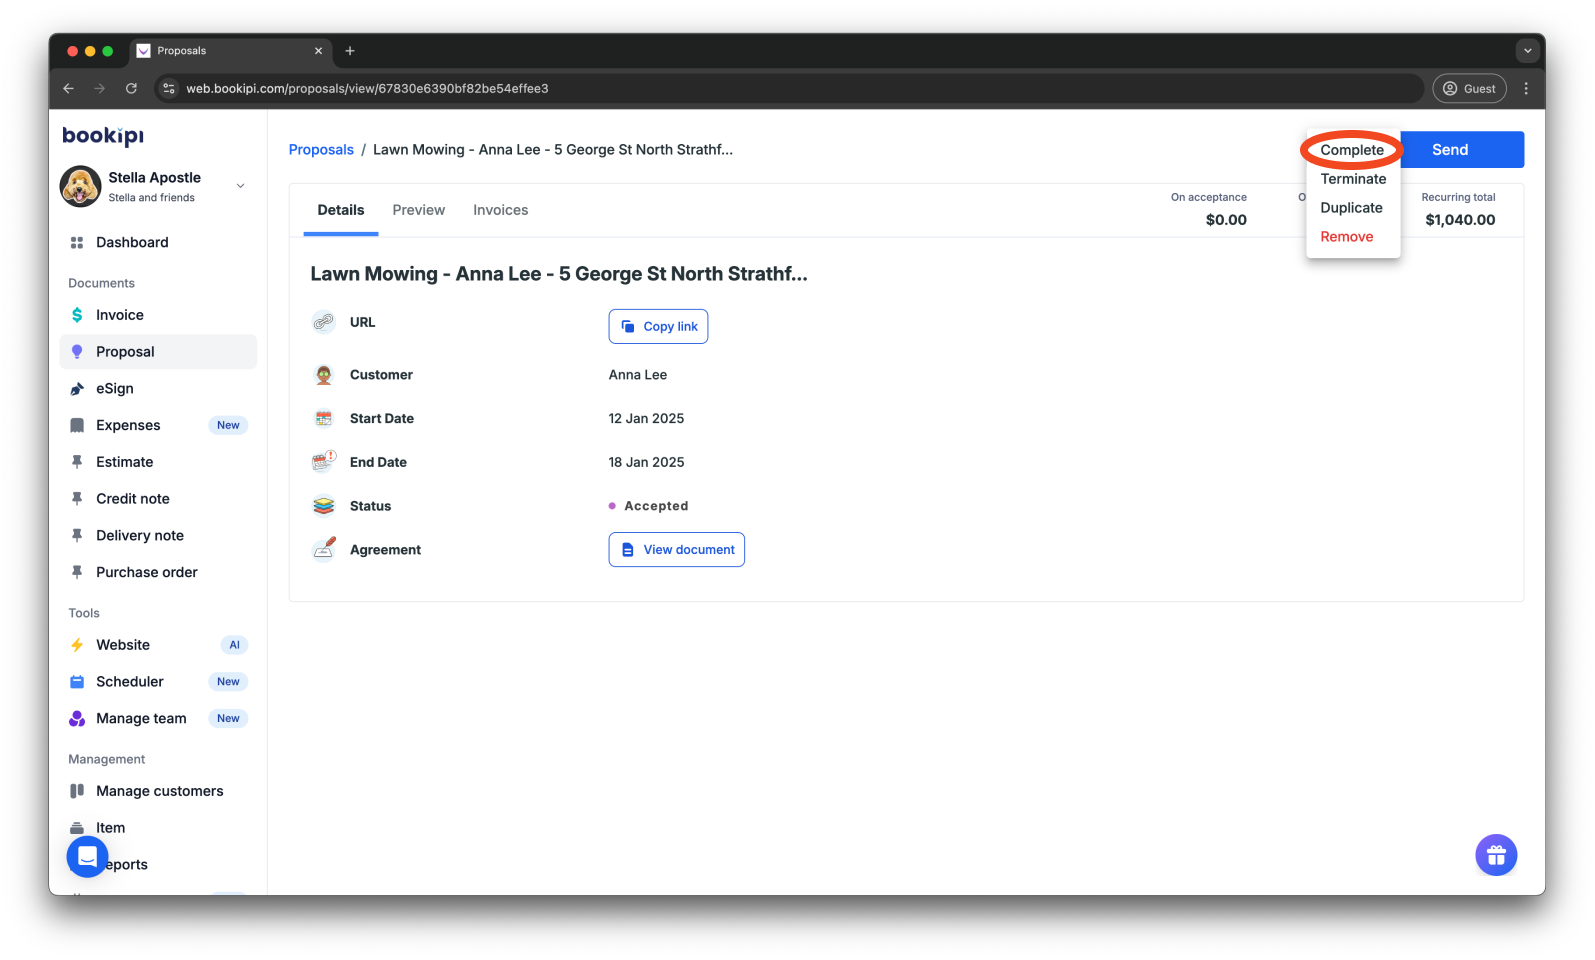Open a new browser tab
1595x960 pixels.
[350, 51]
